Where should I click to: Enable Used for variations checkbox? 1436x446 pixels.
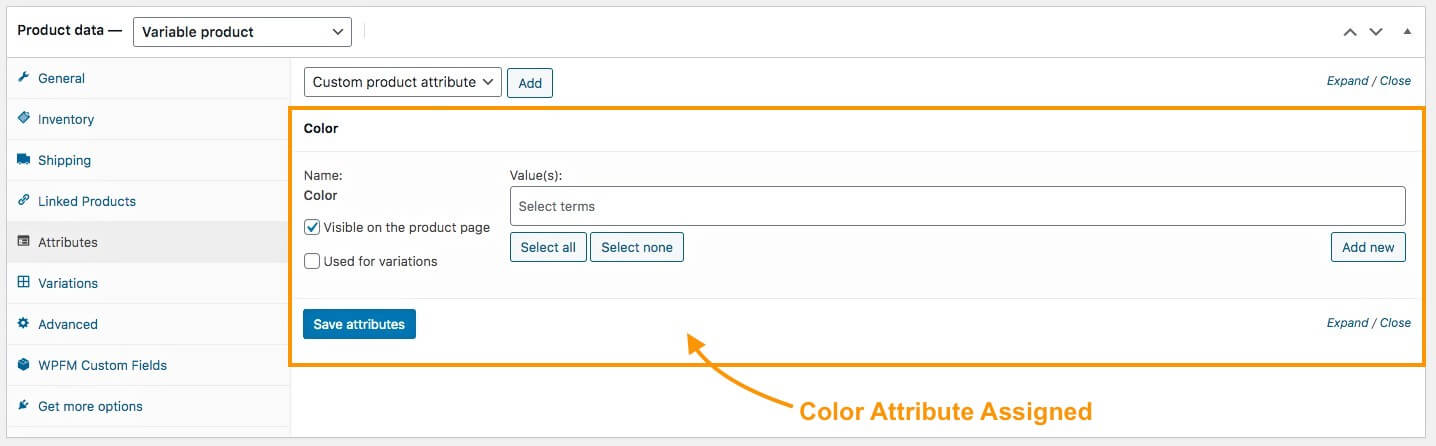point(312,262)
